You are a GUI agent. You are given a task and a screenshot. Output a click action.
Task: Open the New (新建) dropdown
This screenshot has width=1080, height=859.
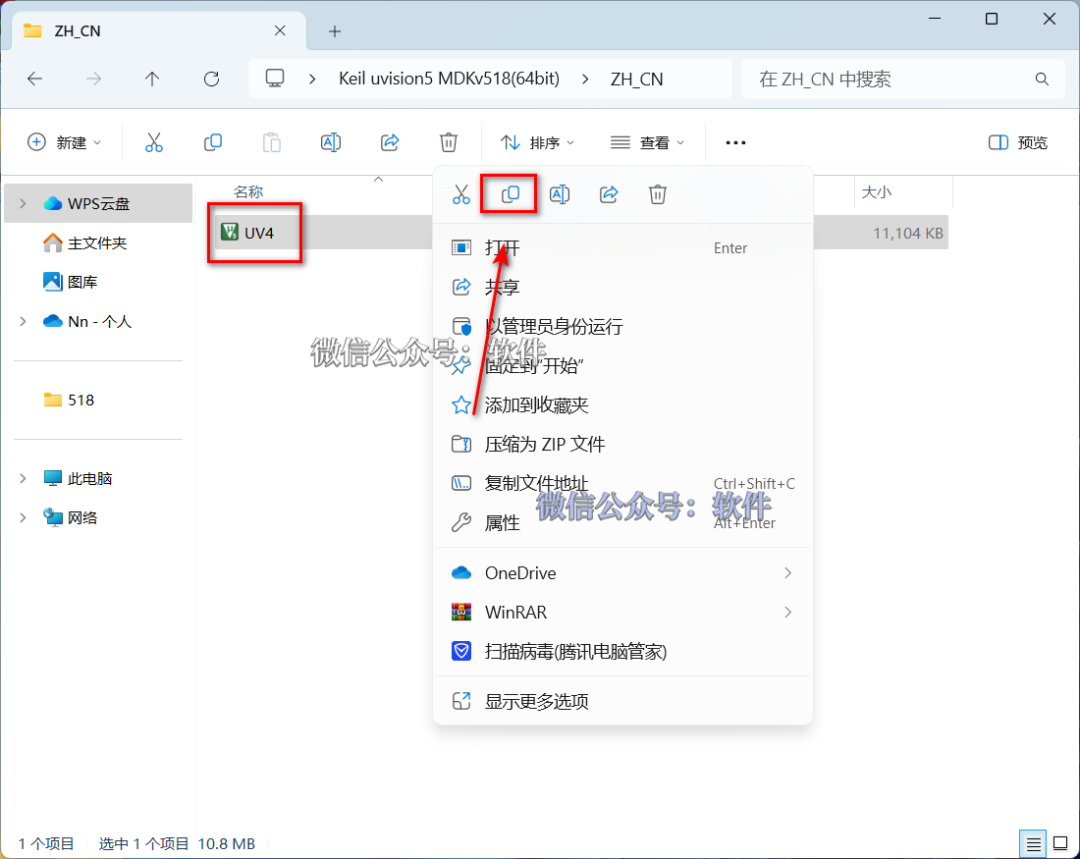(x=64, y=143)
